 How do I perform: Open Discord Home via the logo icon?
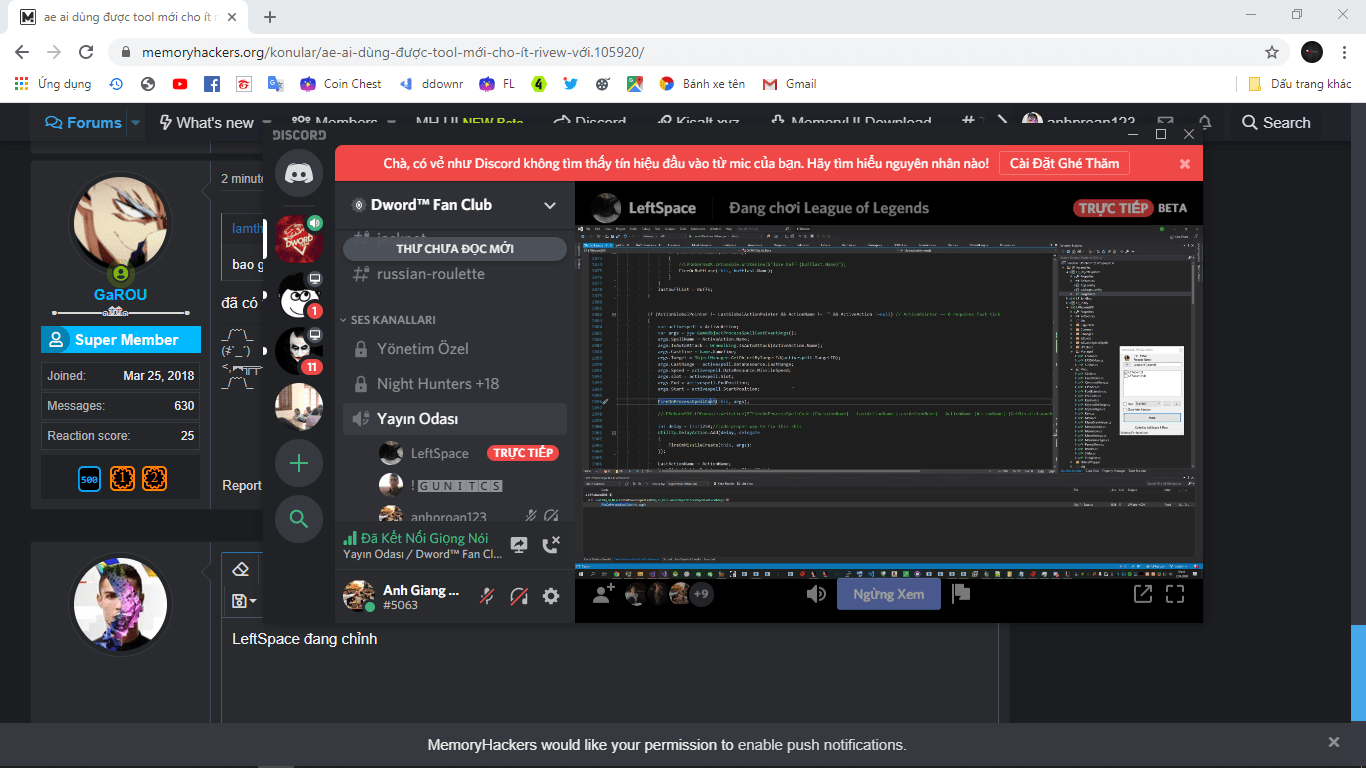[x=298, y=173]
